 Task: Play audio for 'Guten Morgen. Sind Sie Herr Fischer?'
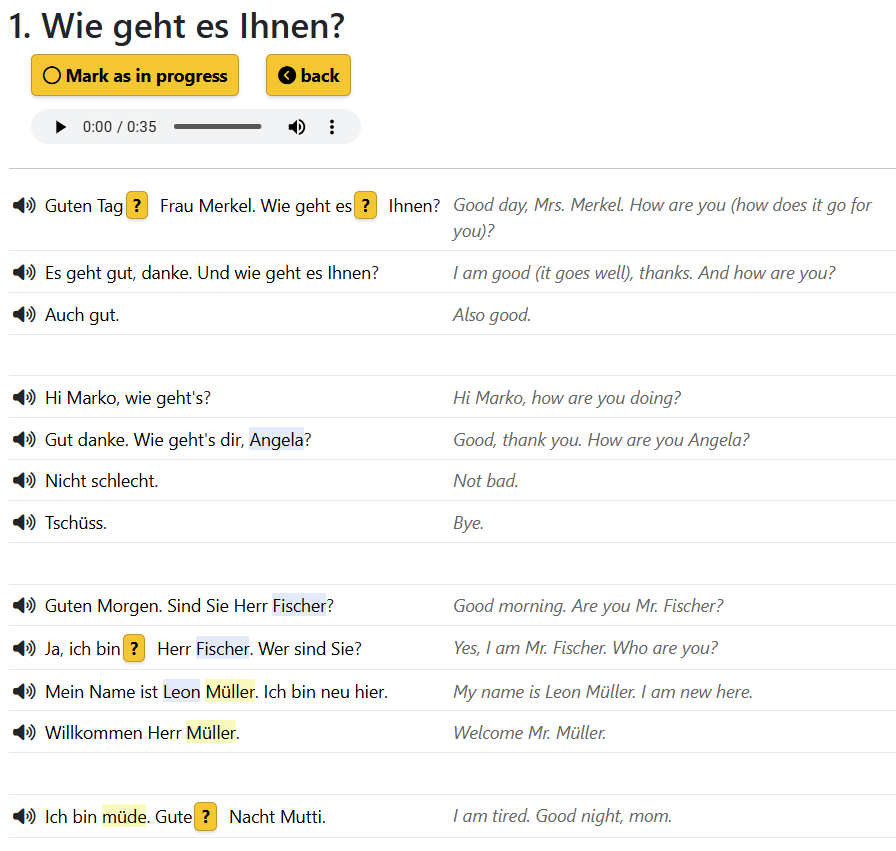tap(24, 606)
